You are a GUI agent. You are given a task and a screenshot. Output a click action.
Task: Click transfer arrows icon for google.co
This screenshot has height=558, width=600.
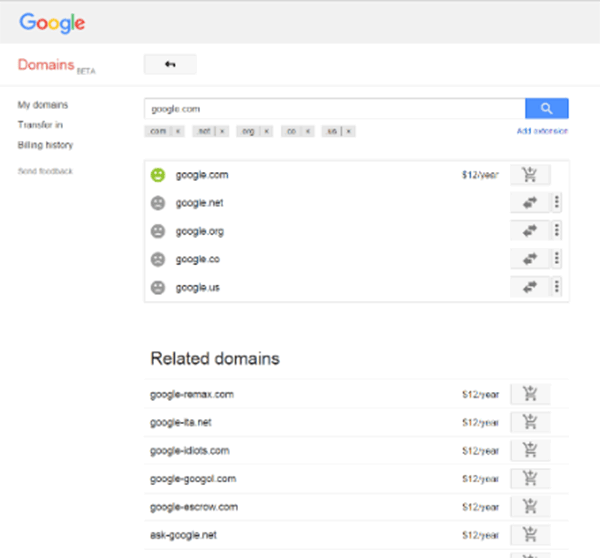[x=530, y=259]
